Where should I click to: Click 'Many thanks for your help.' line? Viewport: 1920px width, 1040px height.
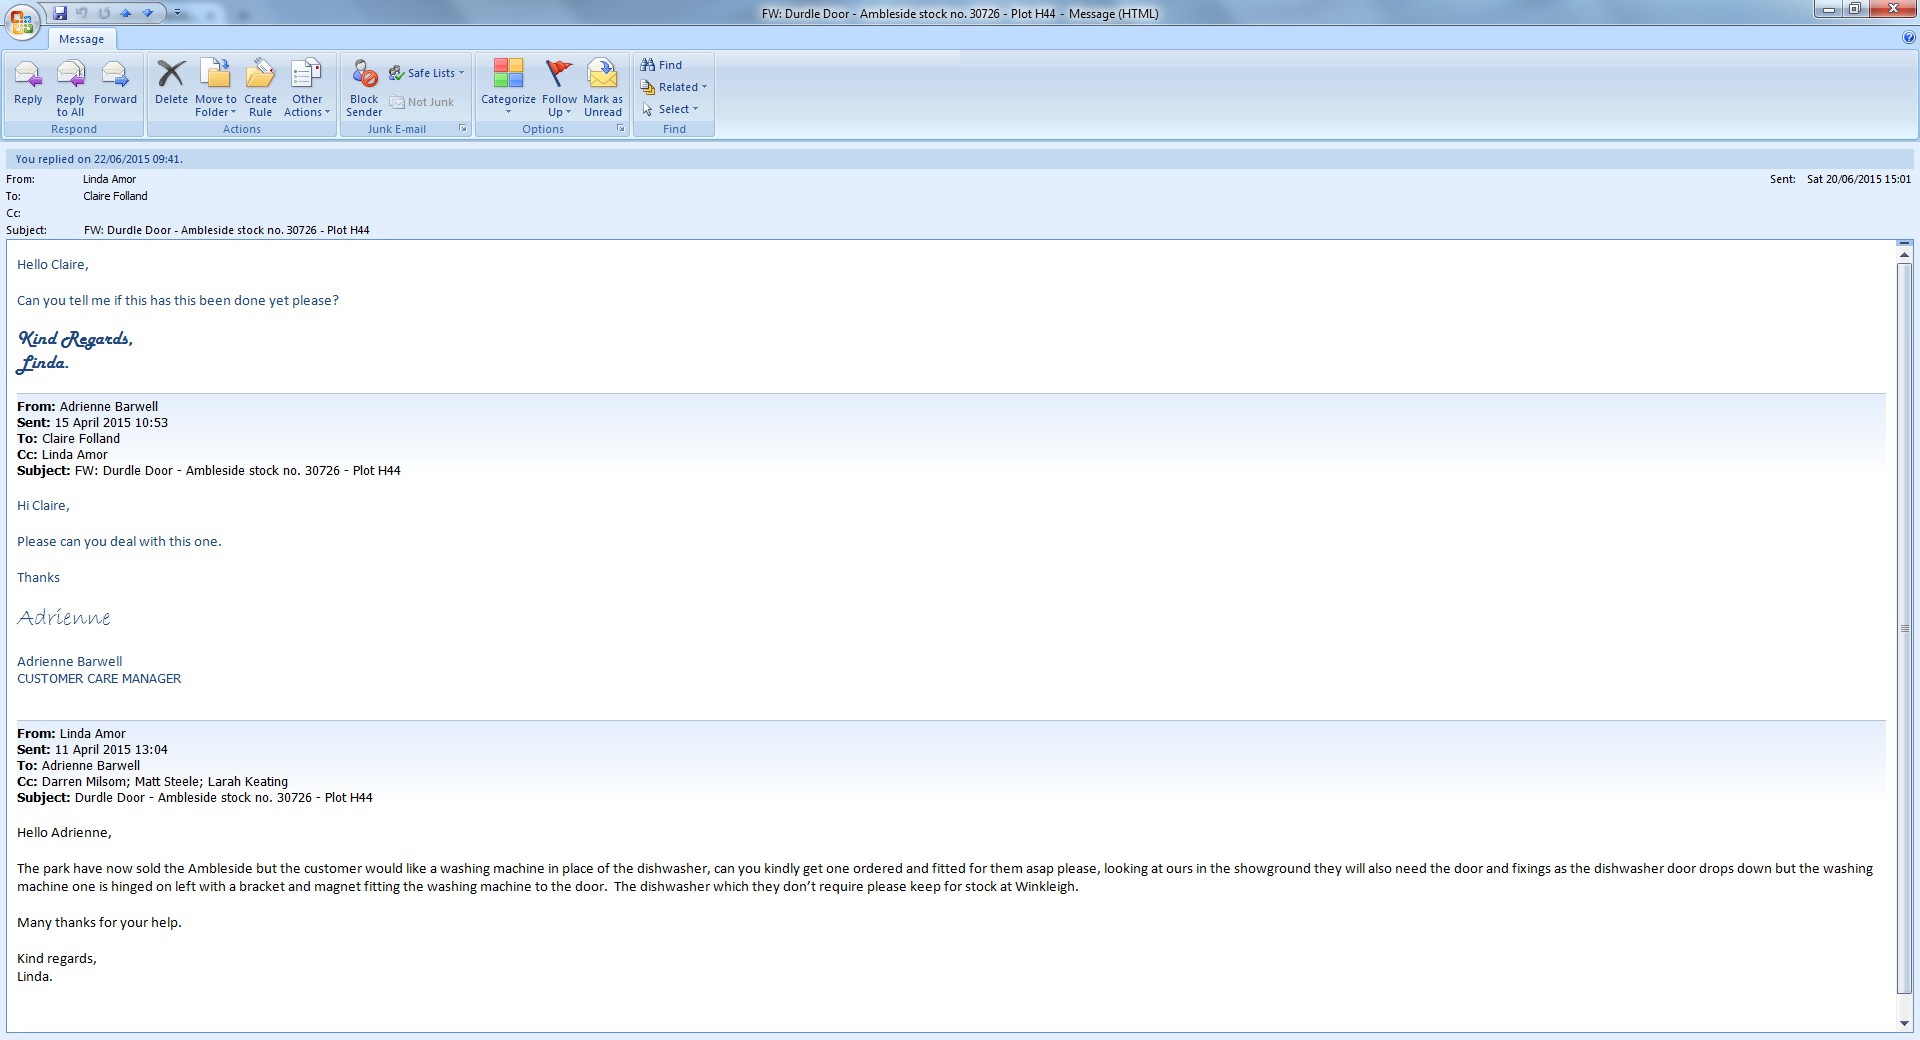click(x=99, y=923)
